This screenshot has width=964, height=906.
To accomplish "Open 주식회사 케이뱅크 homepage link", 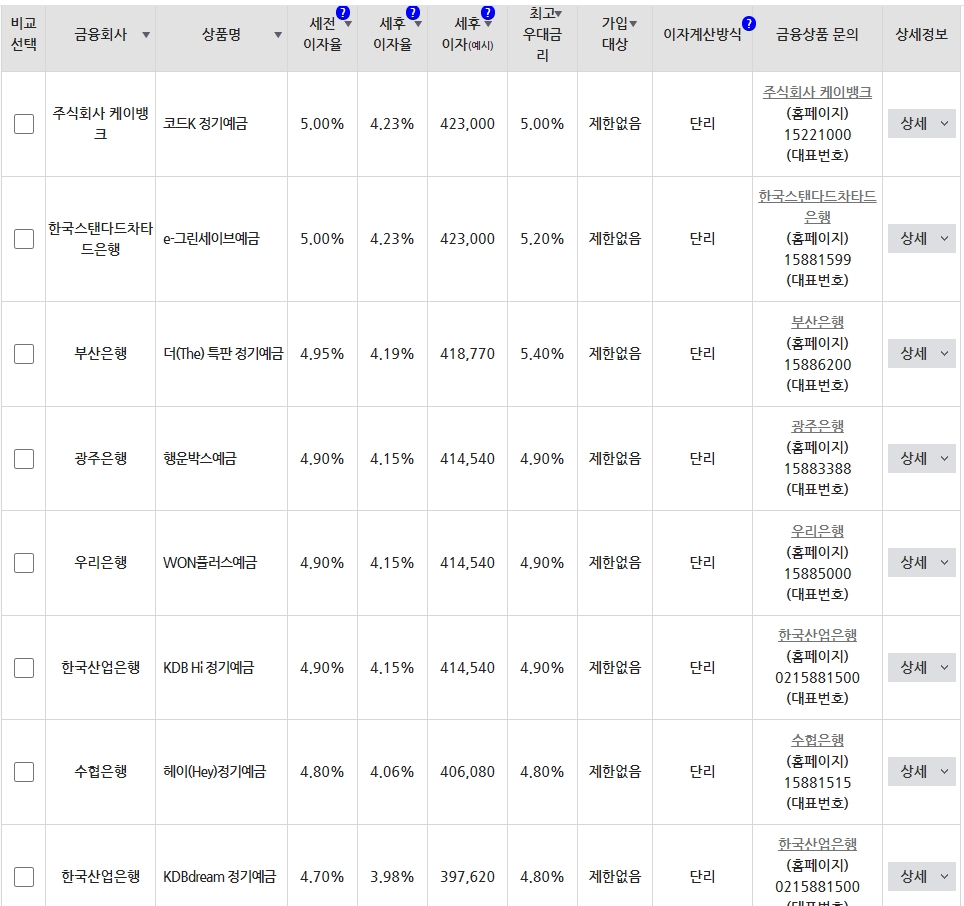I will (x=817, y=92).
